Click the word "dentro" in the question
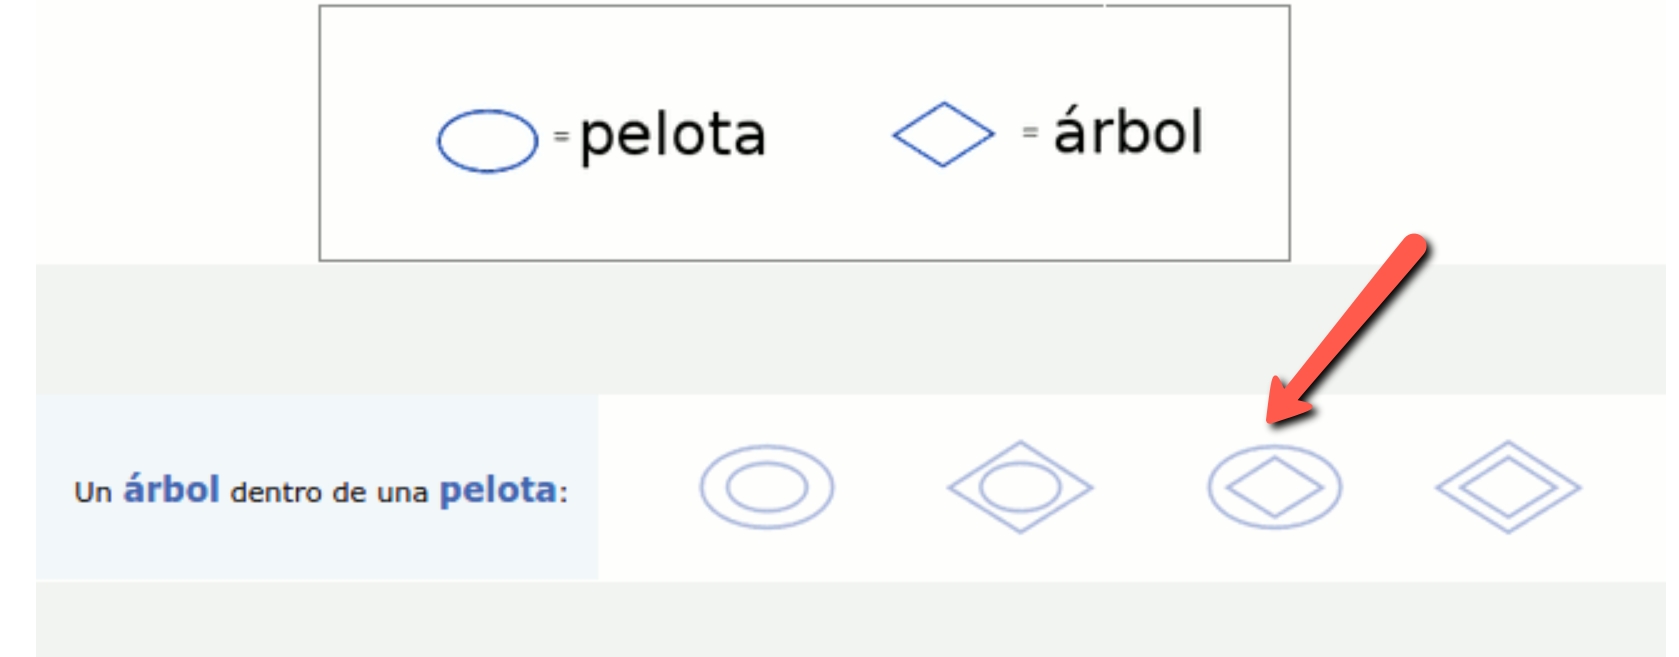This screenshot has width=1679, height=657. pos(276,492)
